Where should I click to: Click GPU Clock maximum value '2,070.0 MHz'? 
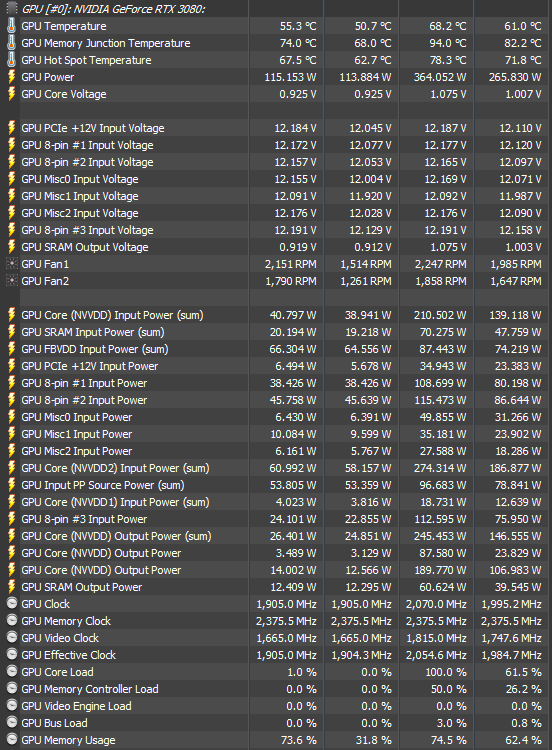tap(436, 604)
